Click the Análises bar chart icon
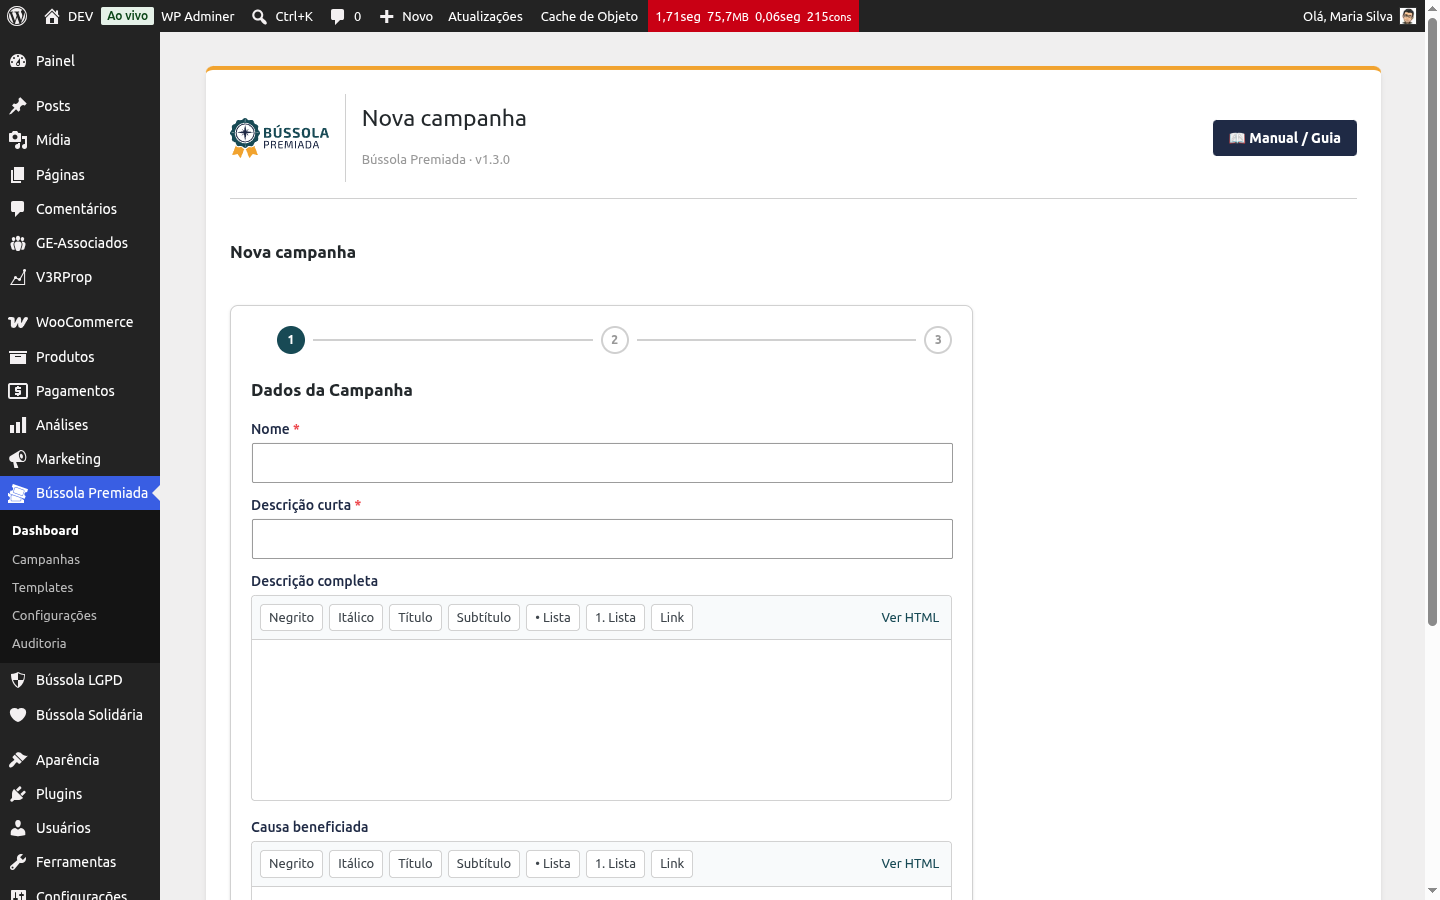Viewport: 1440px width, 900px height. click(x=18, y=425)
